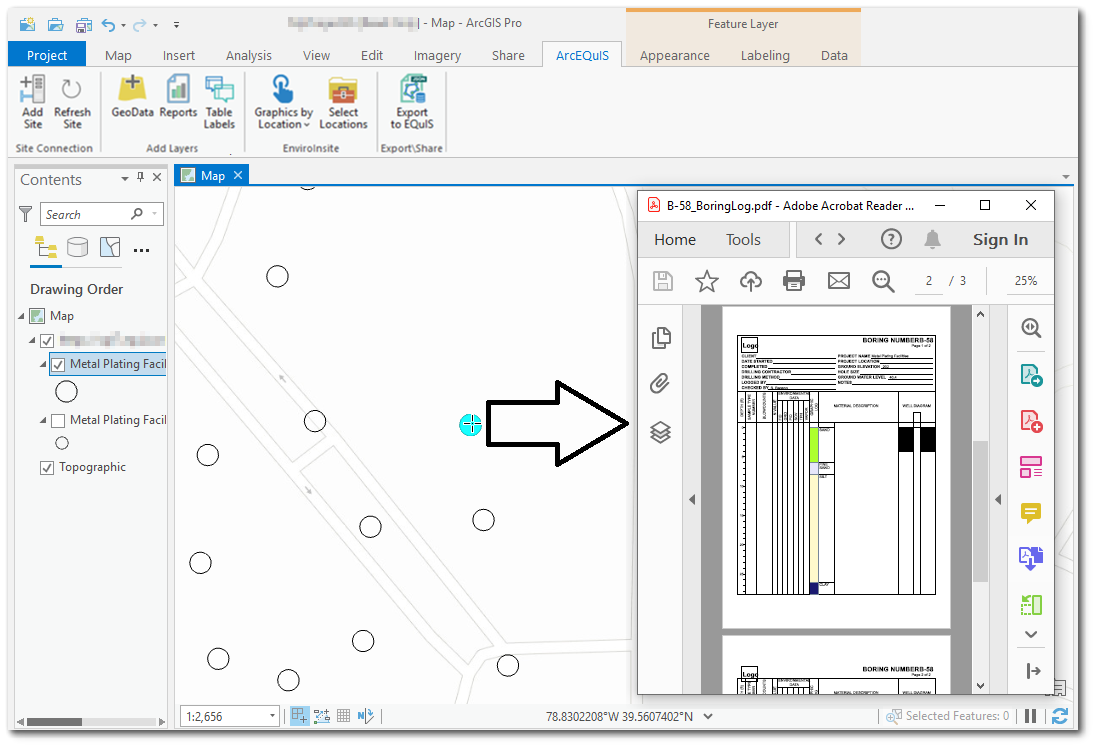The width and height of the screenshot is (1094, 746).
Task: Select List By Data Source icon
Action: (x=77, y=248)
